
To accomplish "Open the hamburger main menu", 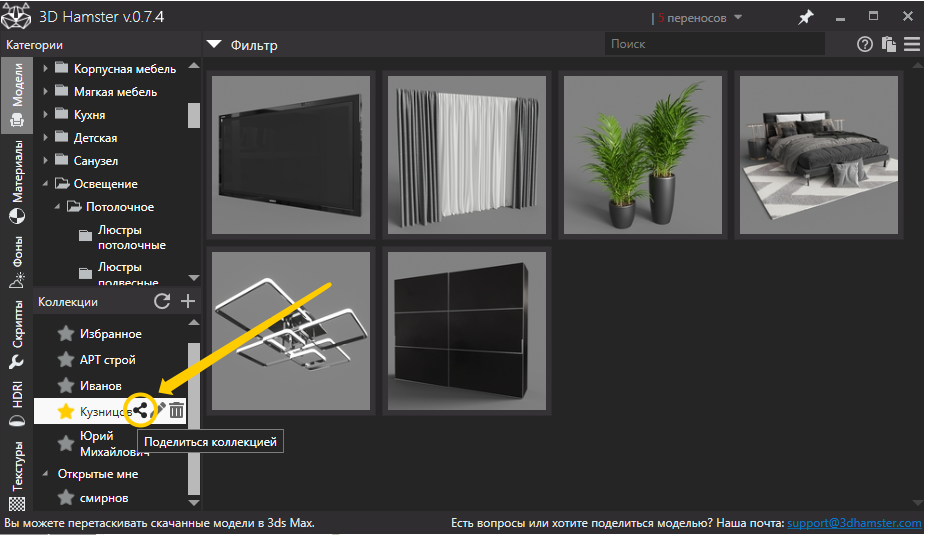I will [912, 44].
